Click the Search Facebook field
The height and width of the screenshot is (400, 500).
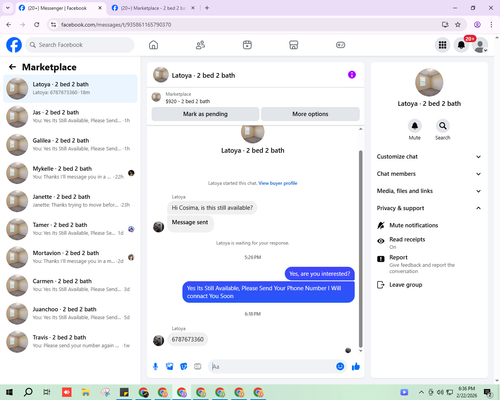[80, 45]
